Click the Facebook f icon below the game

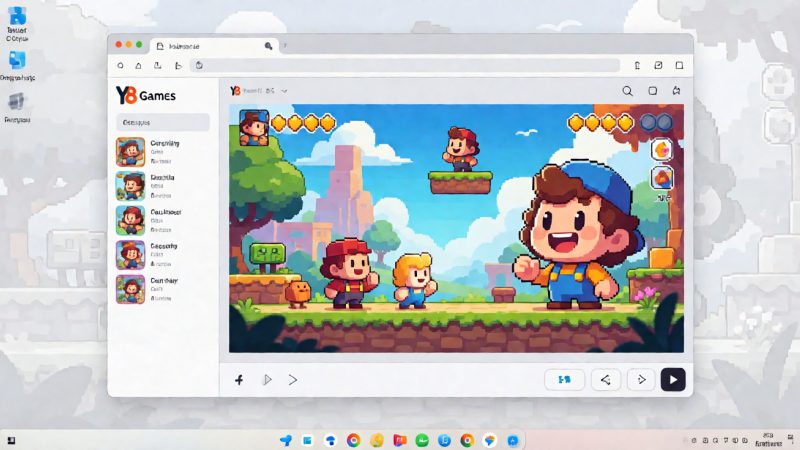[239, 380]
